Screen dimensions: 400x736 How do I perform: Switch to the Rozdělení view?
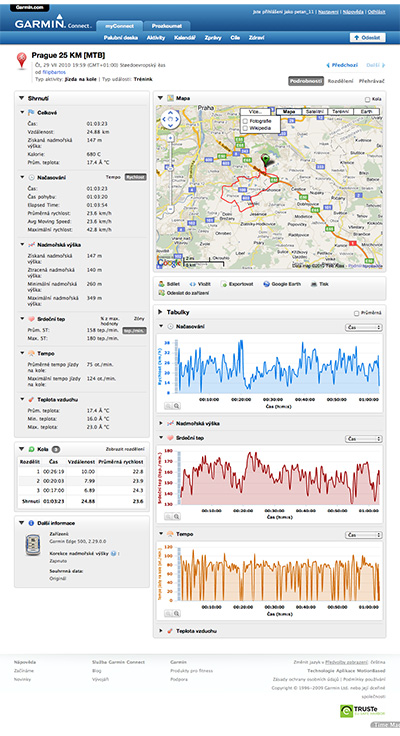click(340, 81)
